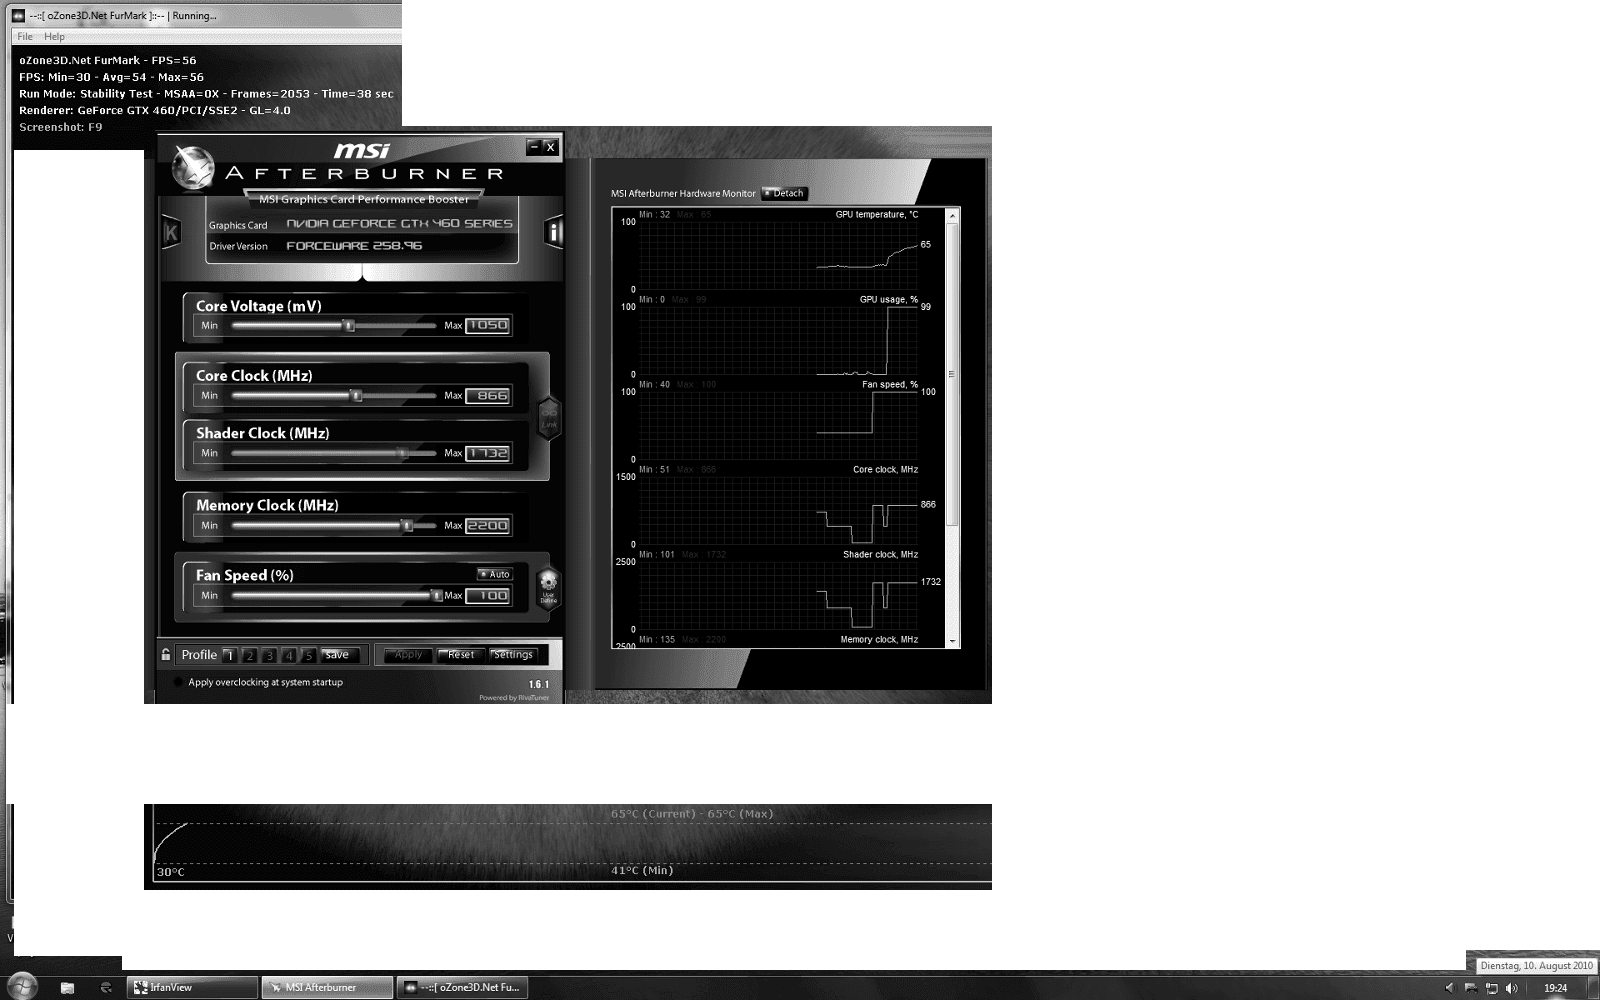Click the network tray icon
This screenshot has width=1600, height=1000.
point(1491,988)
